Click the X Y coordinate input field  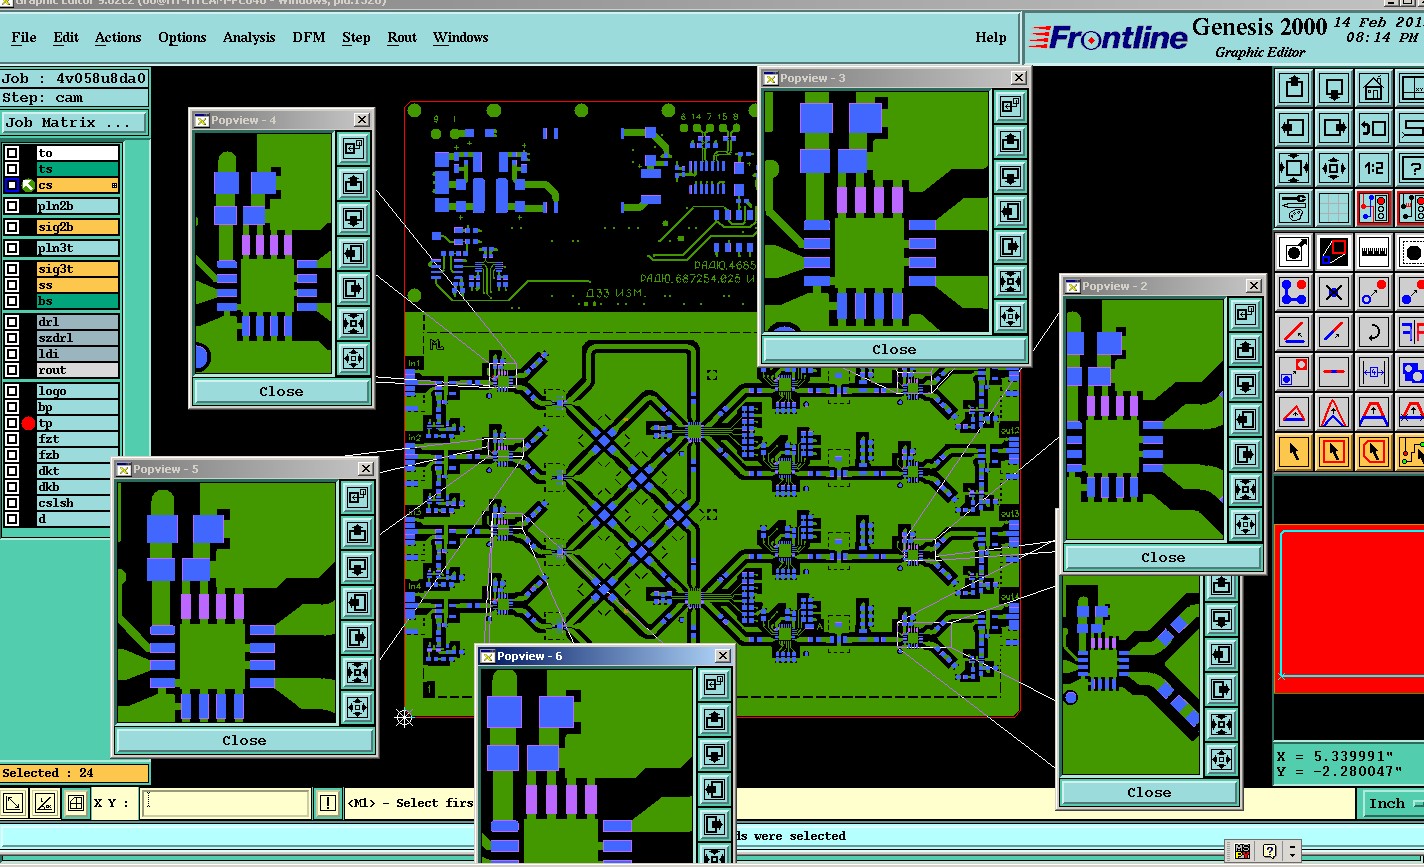(225, 803)
